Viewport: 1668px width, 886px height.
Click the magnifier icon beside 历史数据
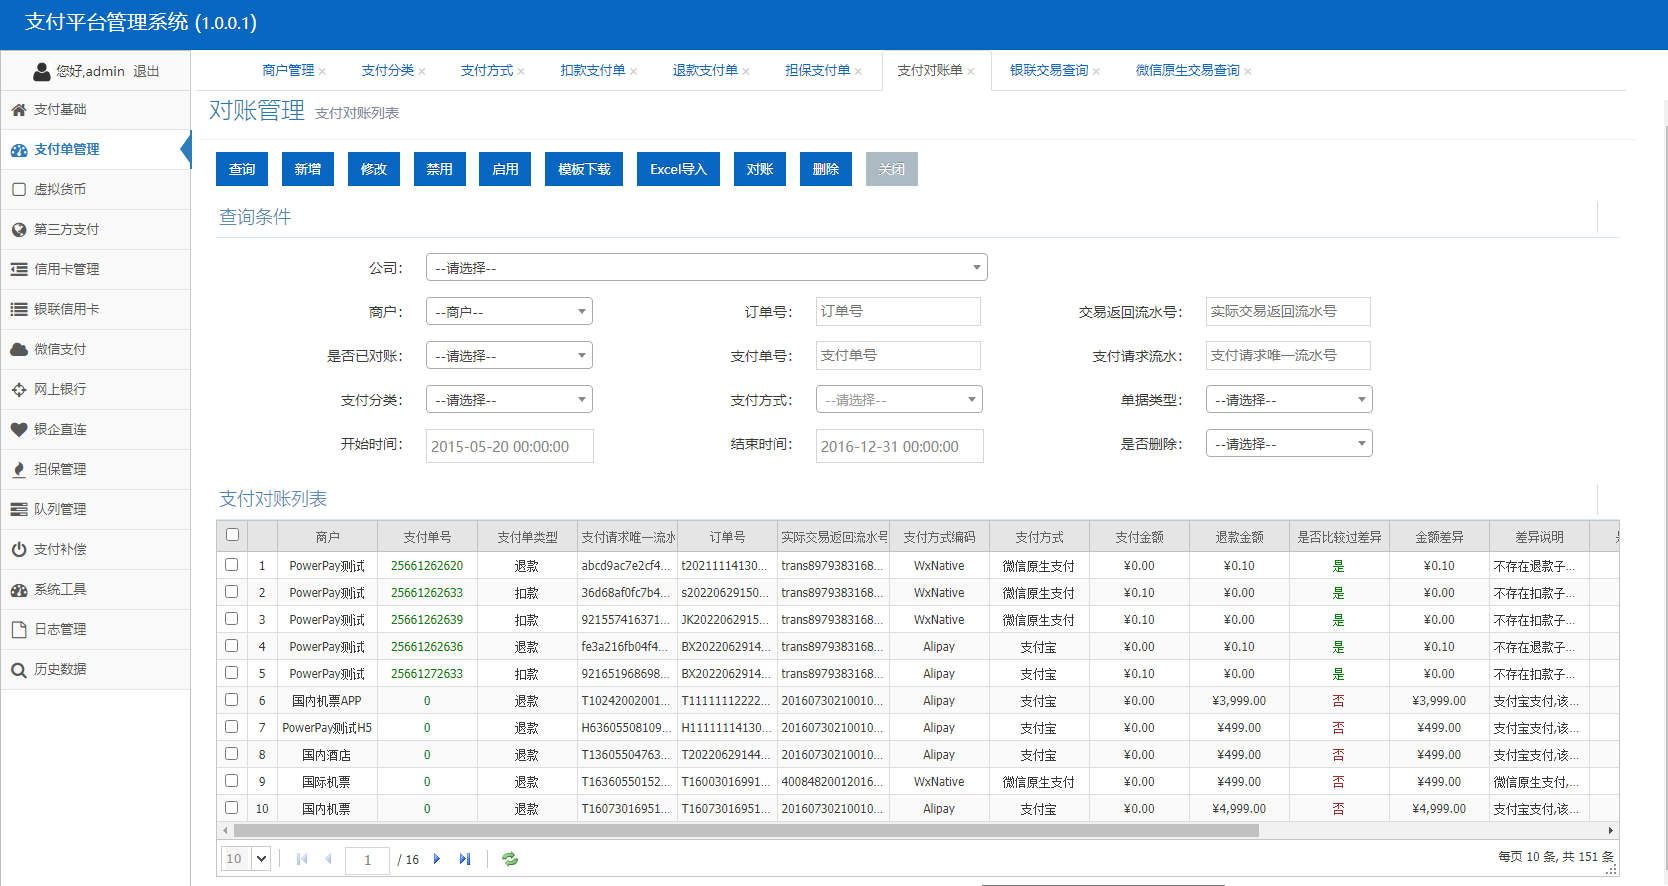pos(19,670)
